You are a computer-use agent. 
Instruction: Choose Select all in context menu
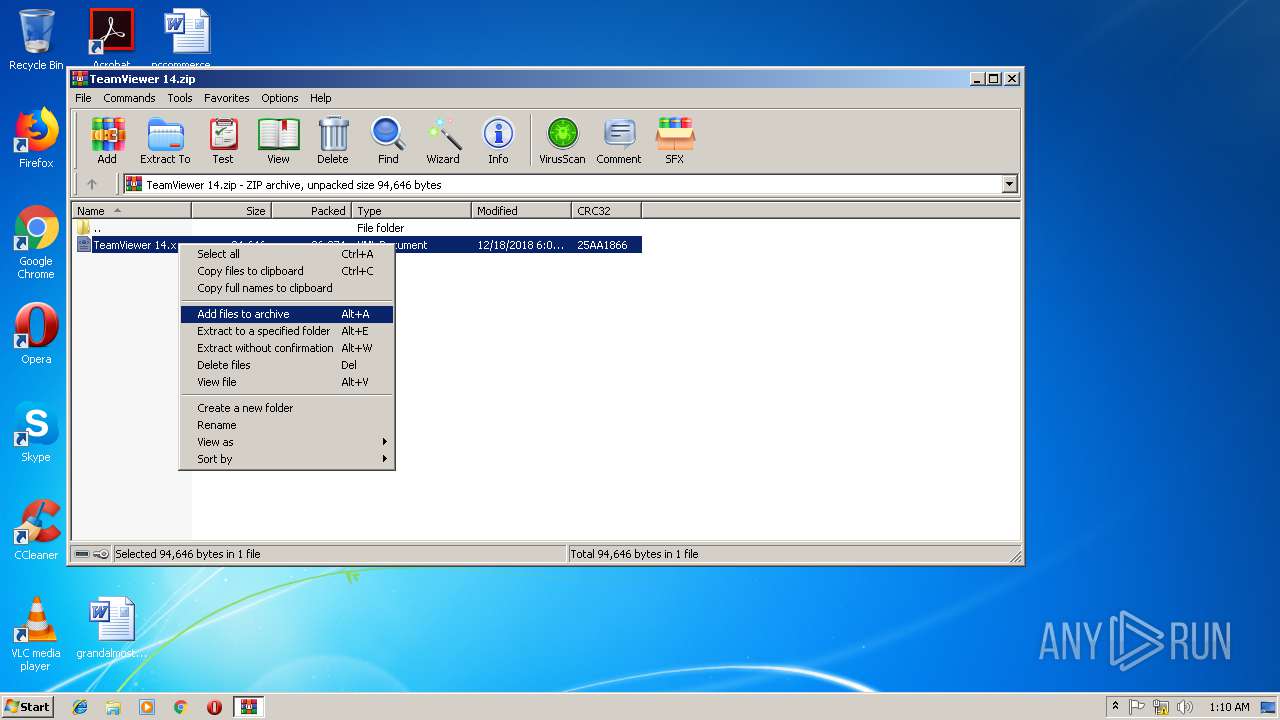[287, 254]
